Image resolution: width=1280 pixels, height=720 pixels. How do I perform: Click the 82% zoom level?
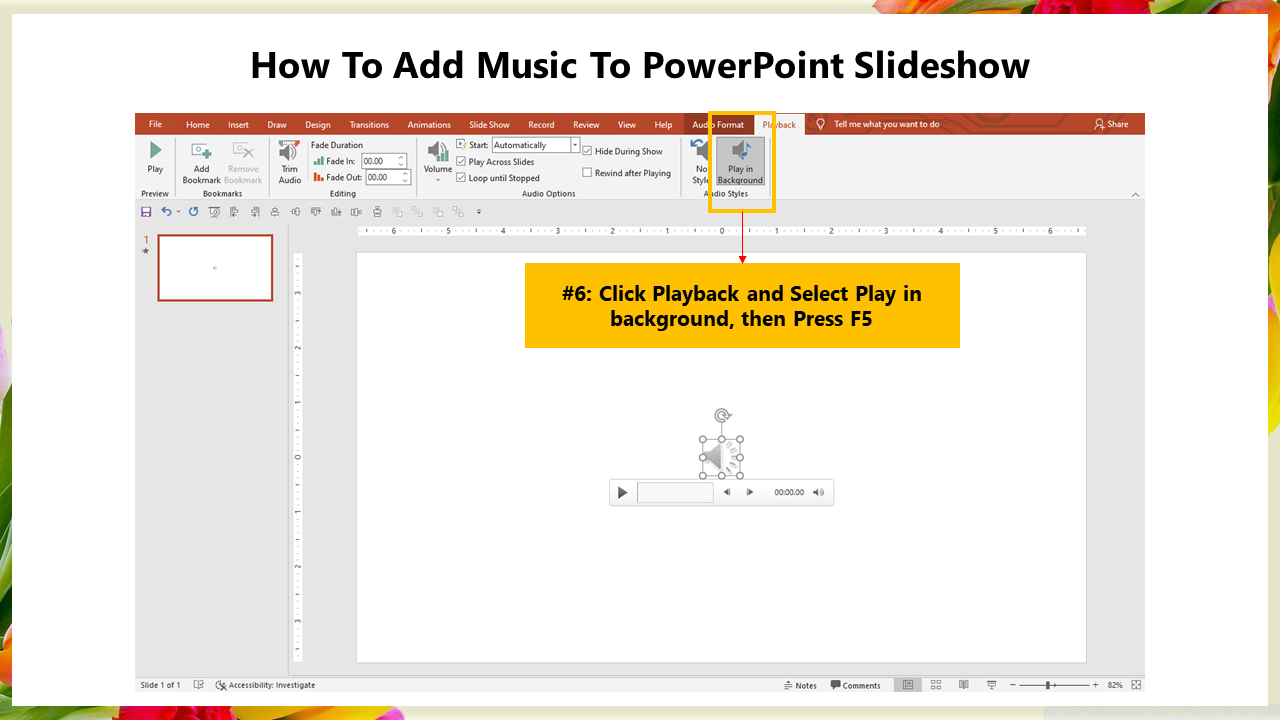click(x=1115, y=685)
